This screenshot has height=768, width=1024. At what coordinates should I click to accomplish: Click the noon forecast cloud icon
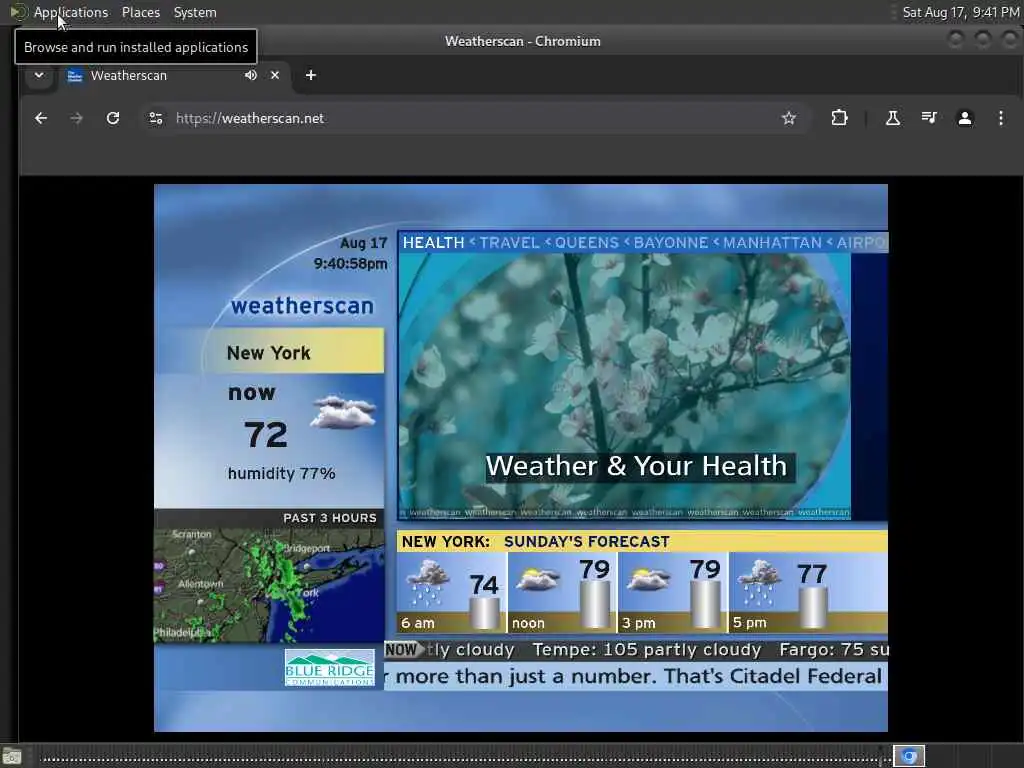tap(538, 579)
